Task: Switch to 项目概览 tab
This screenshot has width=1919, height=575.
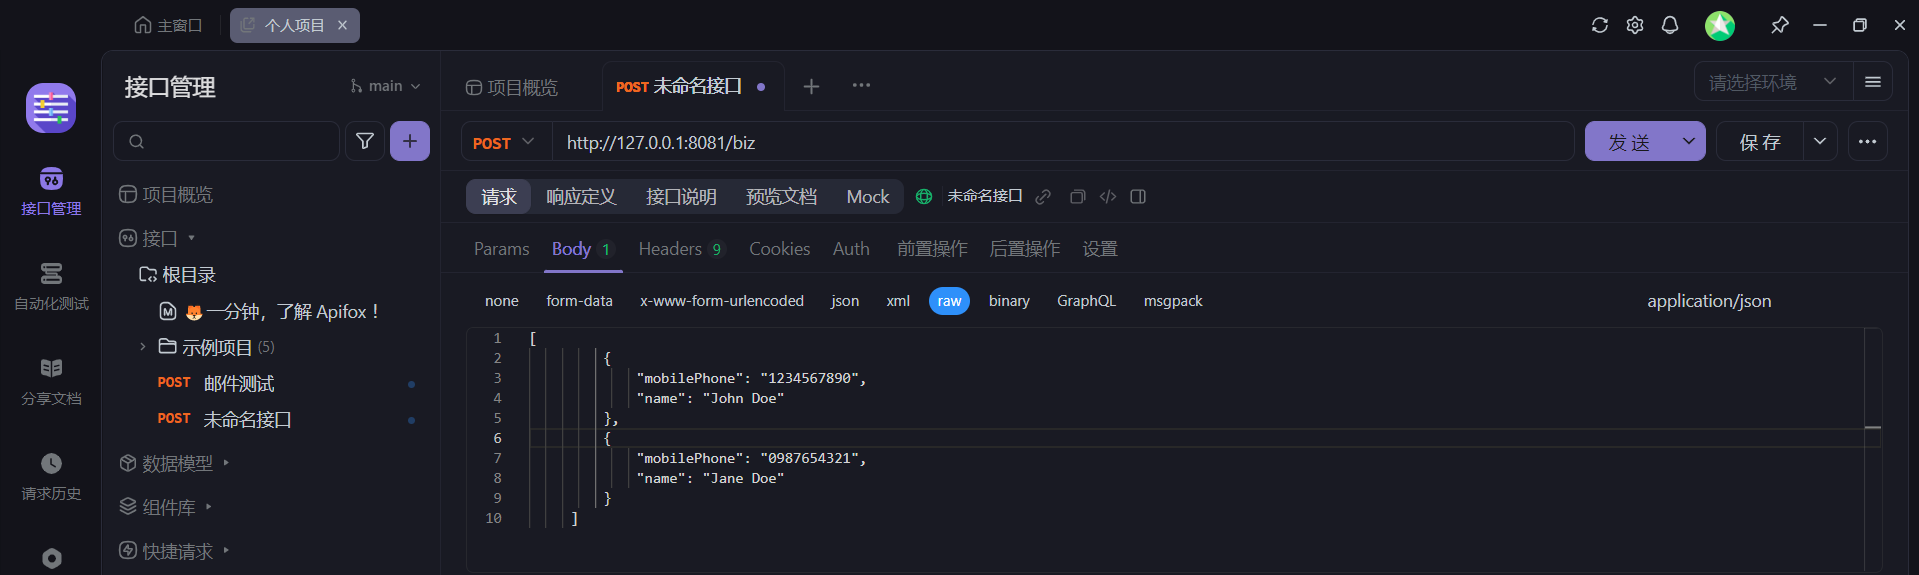Action: (512, 88)
